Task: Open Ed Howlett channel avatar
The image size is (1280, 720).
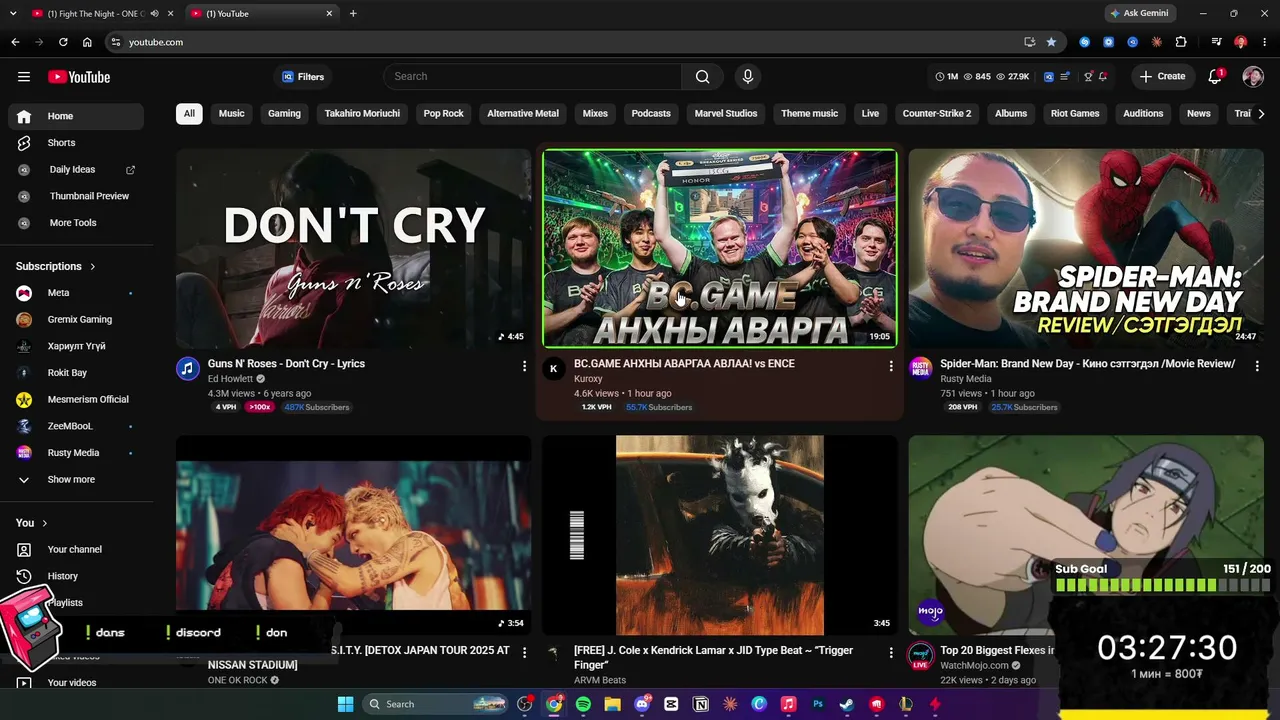Action: [188, 369]
